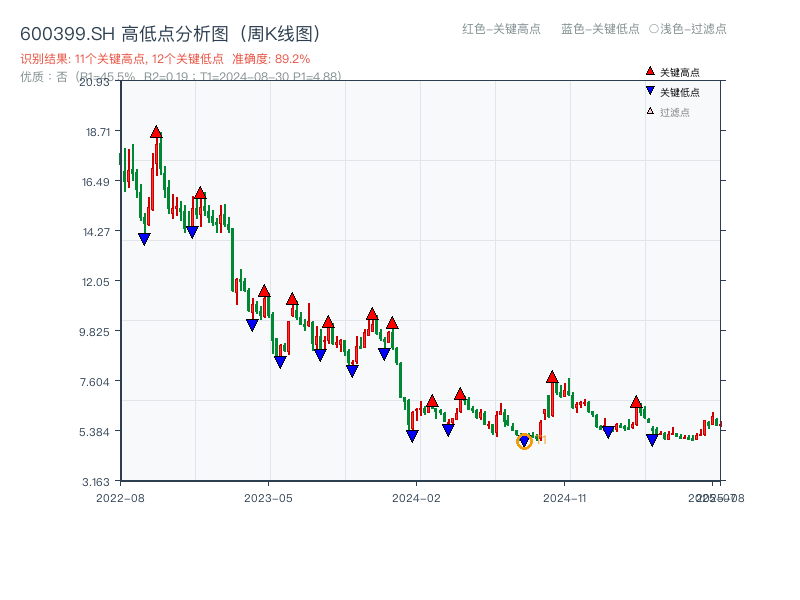
Task: Select the blue down-triangle marker below 2022-08 candles
Action: 143,236
